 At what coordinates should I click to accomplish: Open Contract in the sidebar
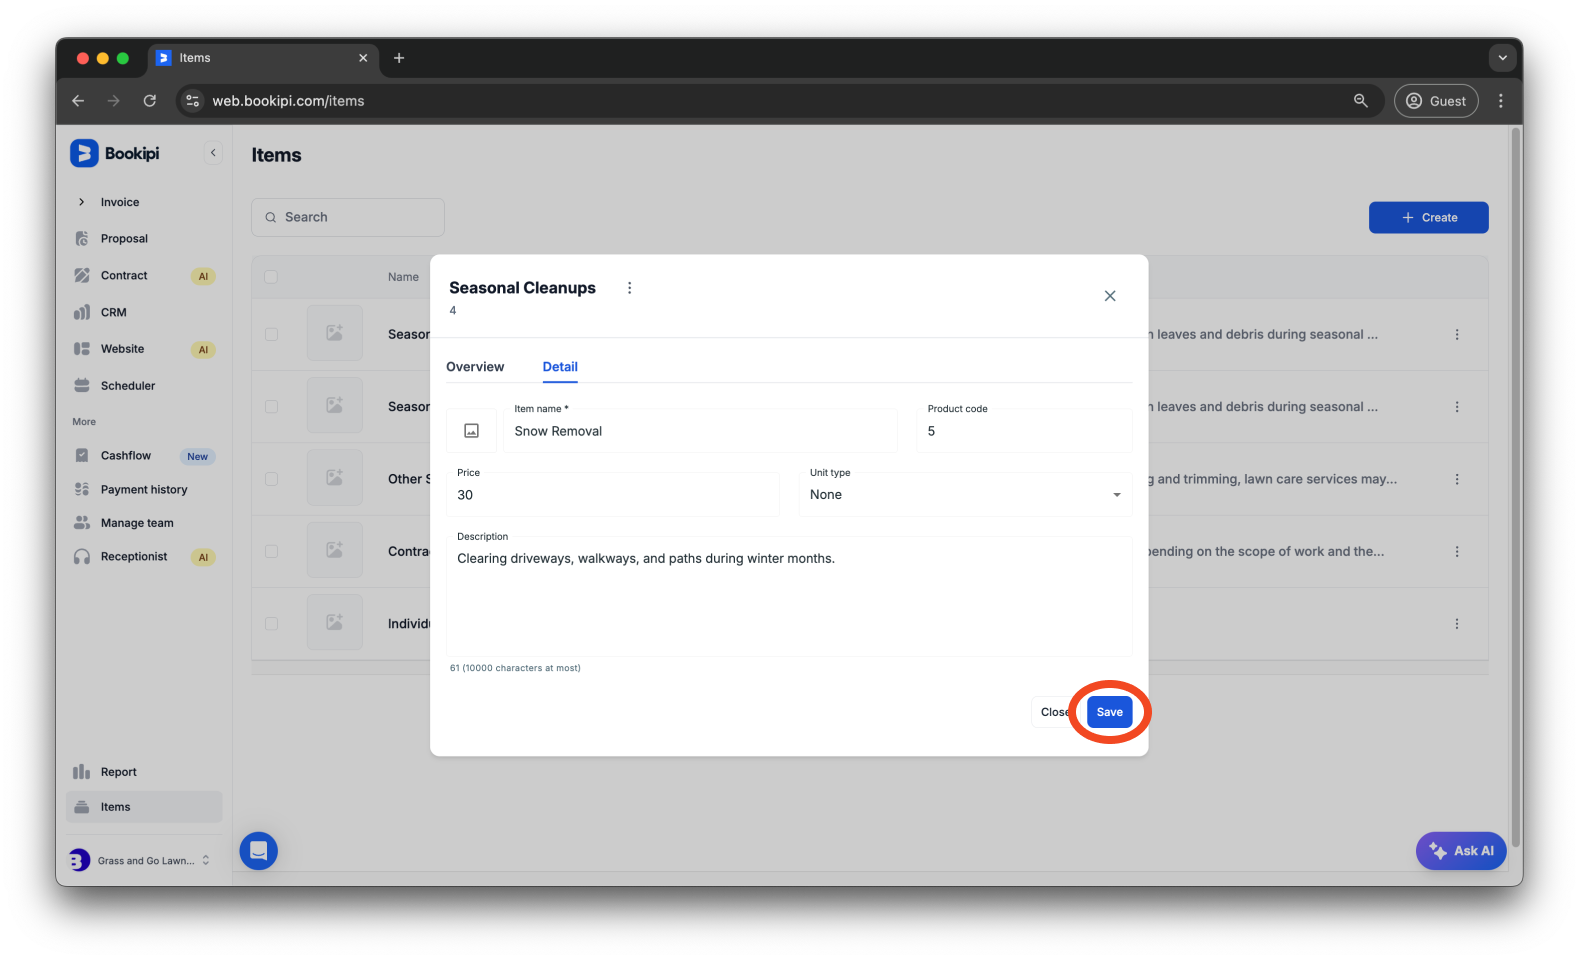coord(124,276)
